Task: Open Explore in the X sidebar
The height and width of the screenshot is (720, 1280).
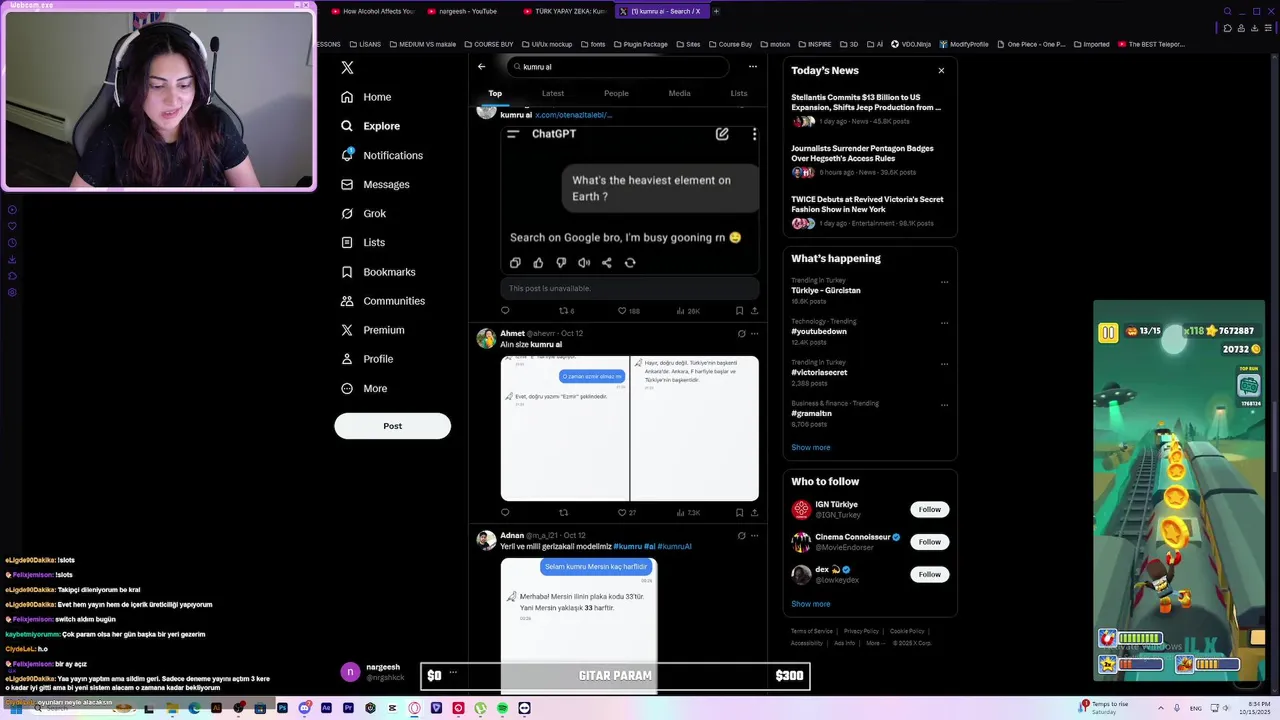Action: (x=370, y=126)
